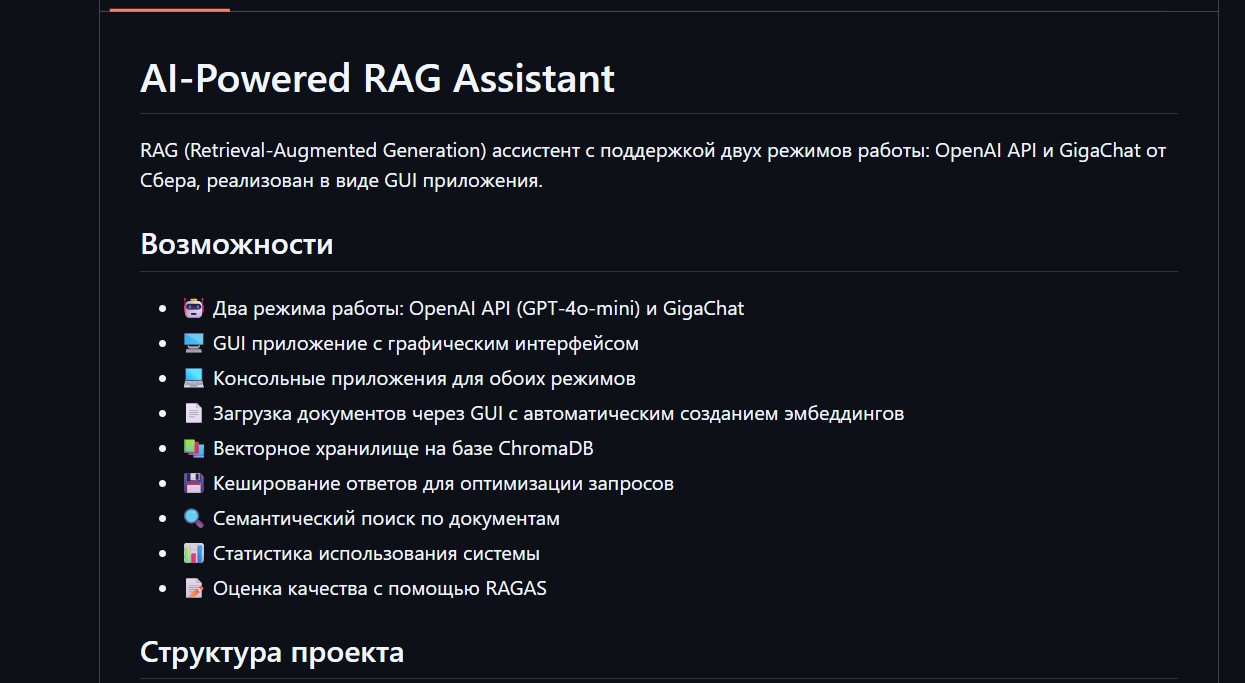Click the 'Кеширование ответов' list item text
Image resolution: width=1245 pixels, height=683 pixels.
[443, 483]
